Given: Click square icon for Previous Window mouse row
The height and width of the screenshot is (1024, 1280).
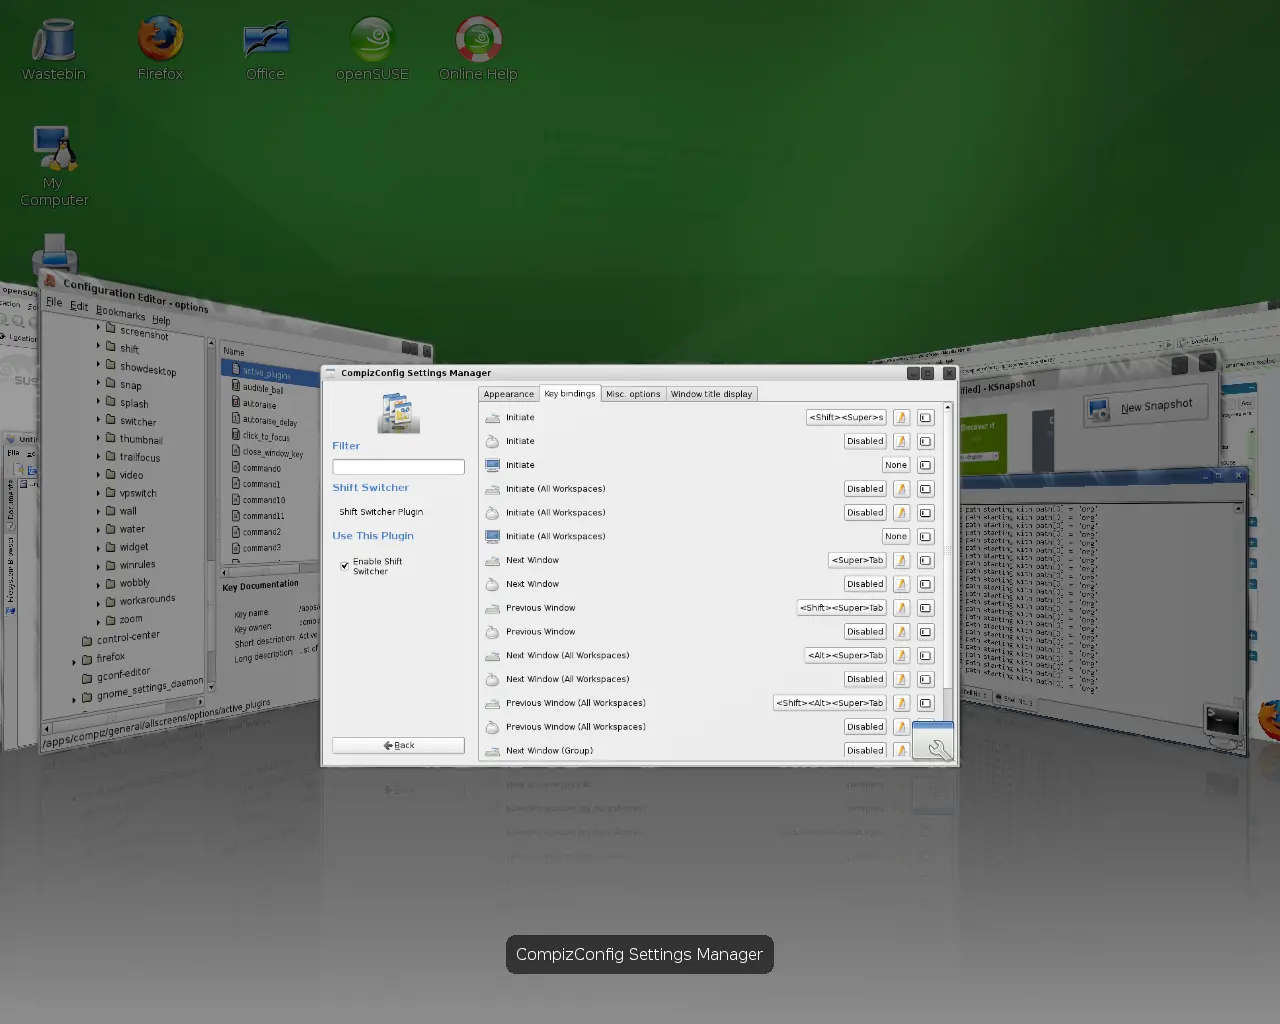Looking at the screenshot, I should (925, 632).
